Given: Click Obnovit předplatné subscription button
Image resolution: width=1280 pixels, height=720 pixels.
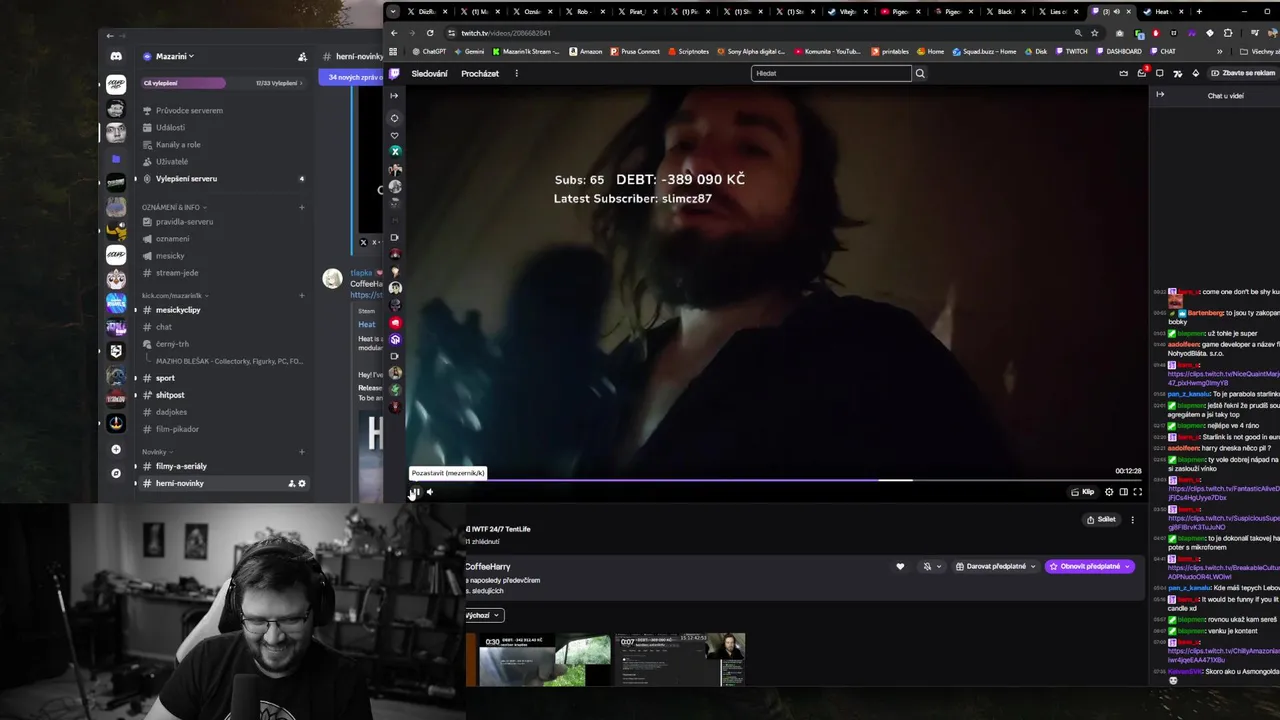Looking at the screenshot, I should (1089, 566).
